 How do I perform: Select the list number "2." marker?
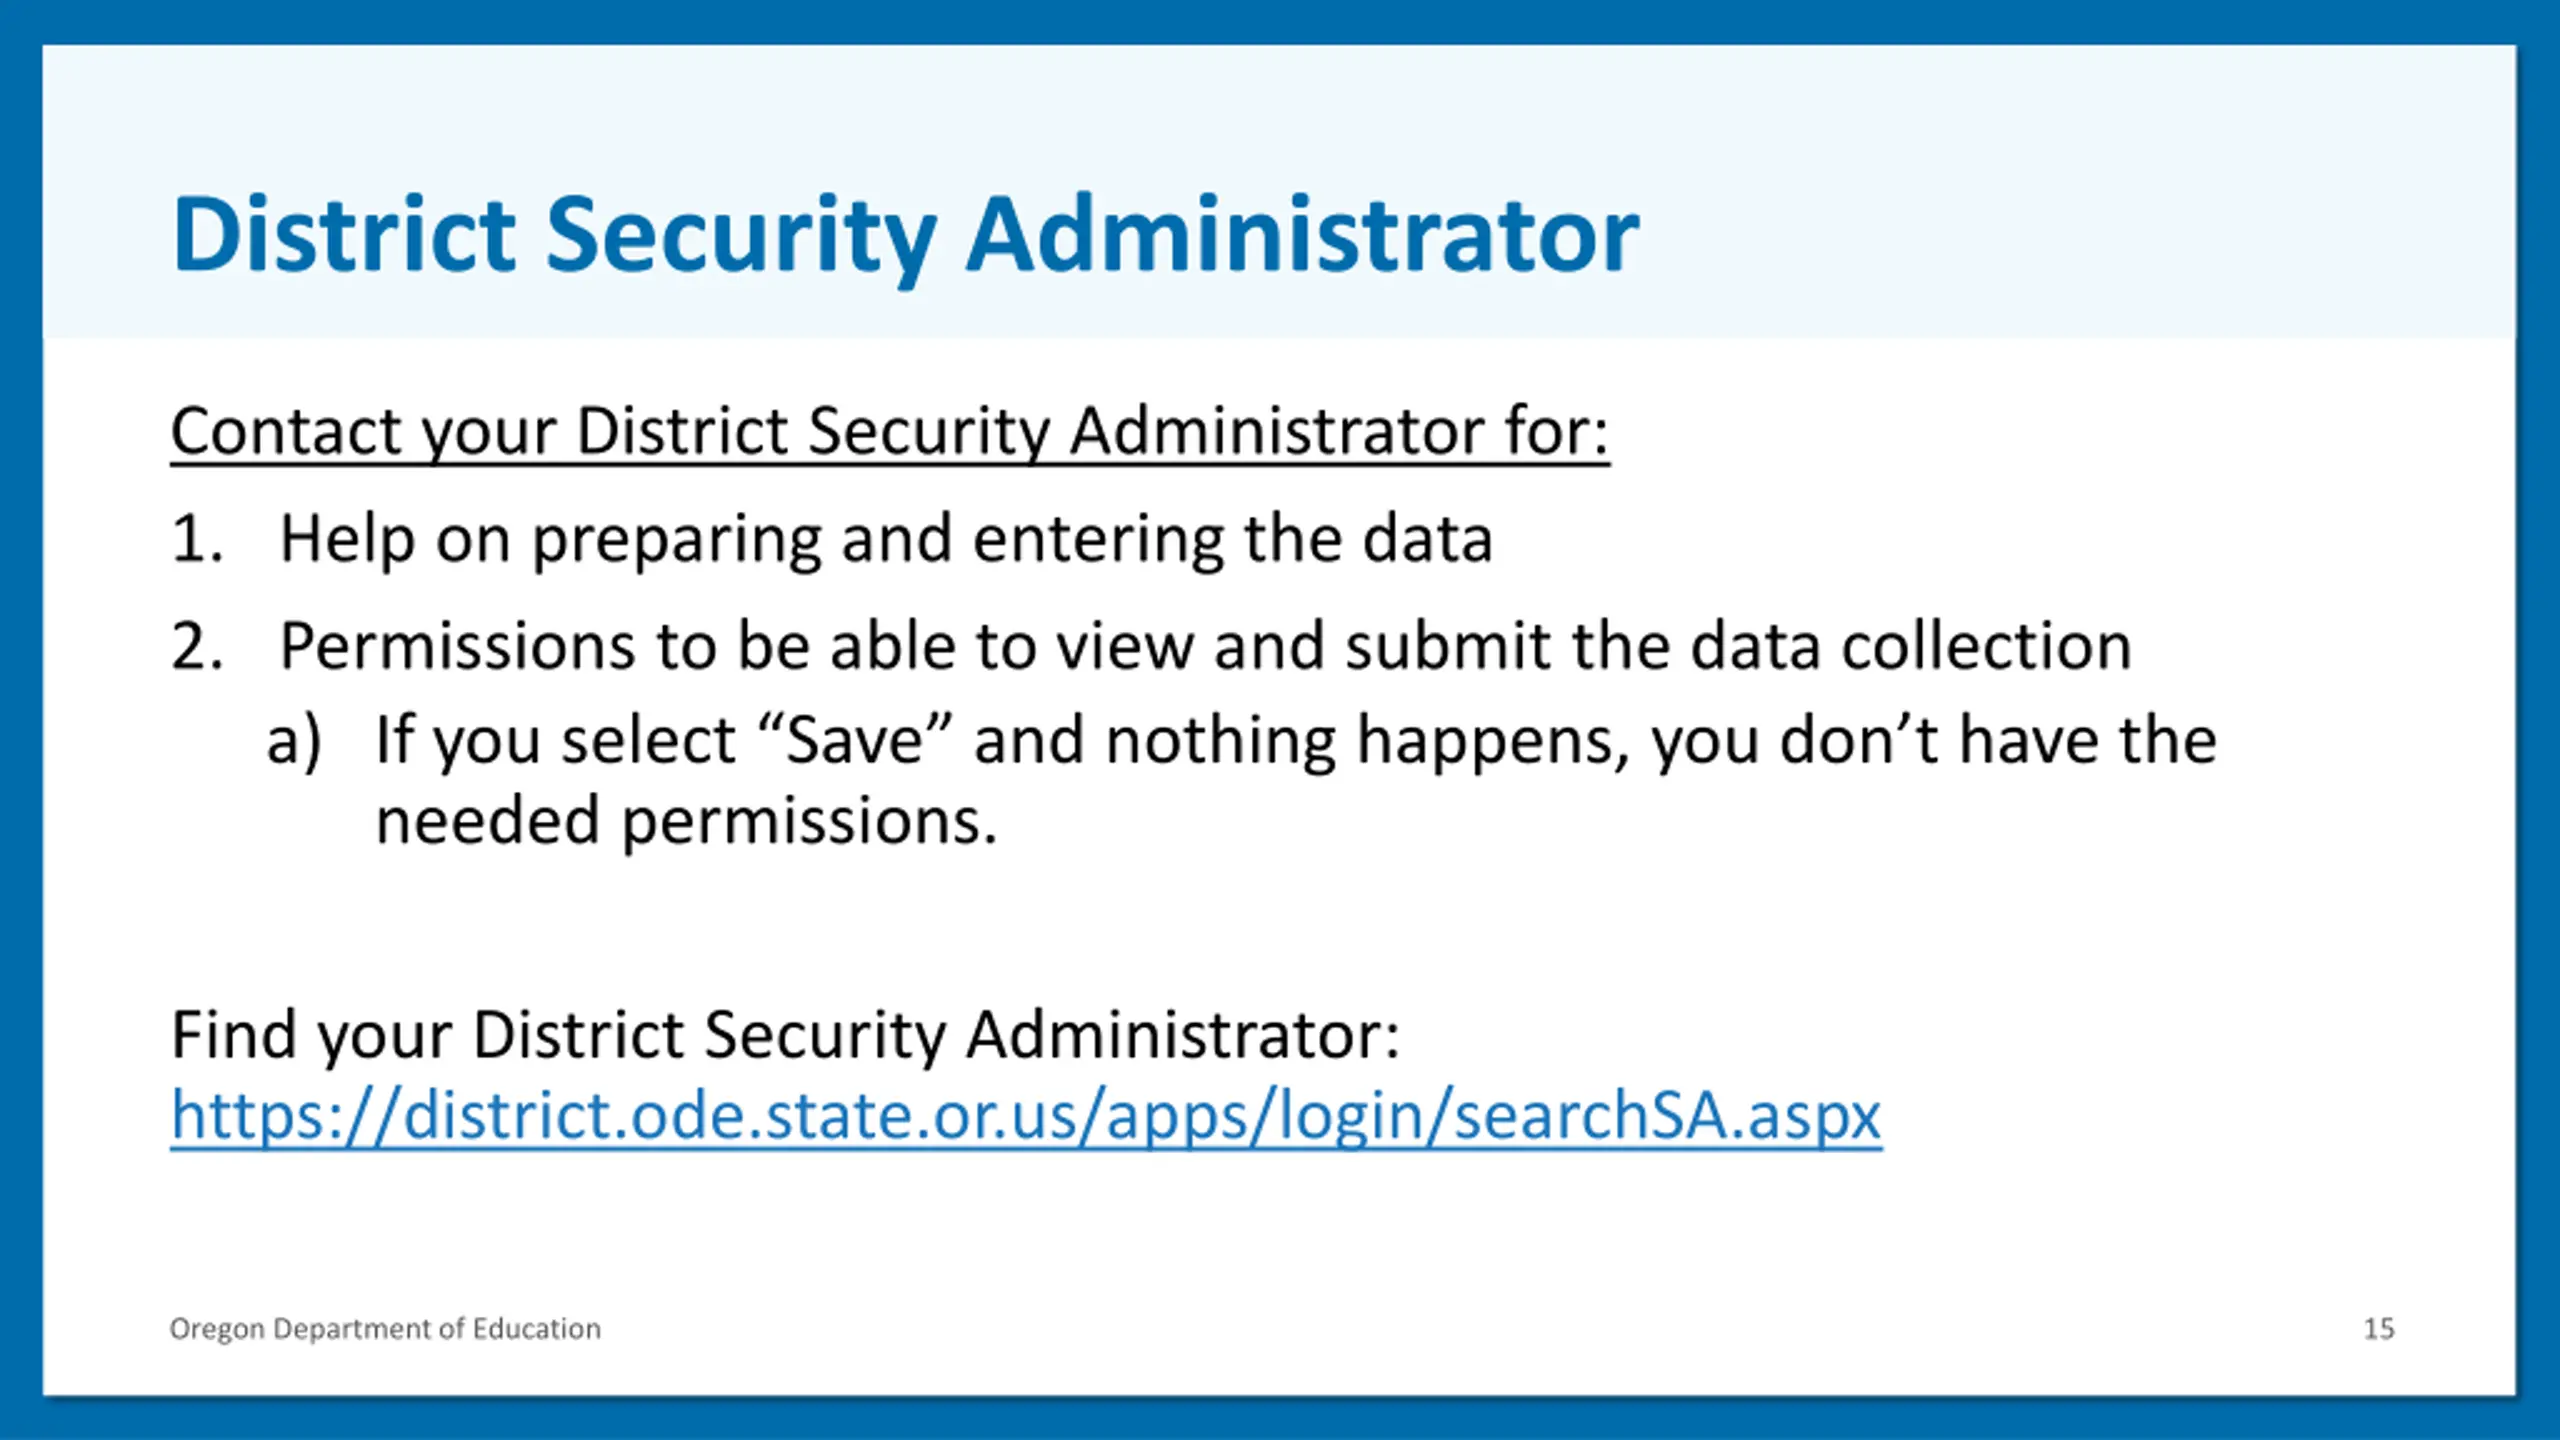pos(196,647)
